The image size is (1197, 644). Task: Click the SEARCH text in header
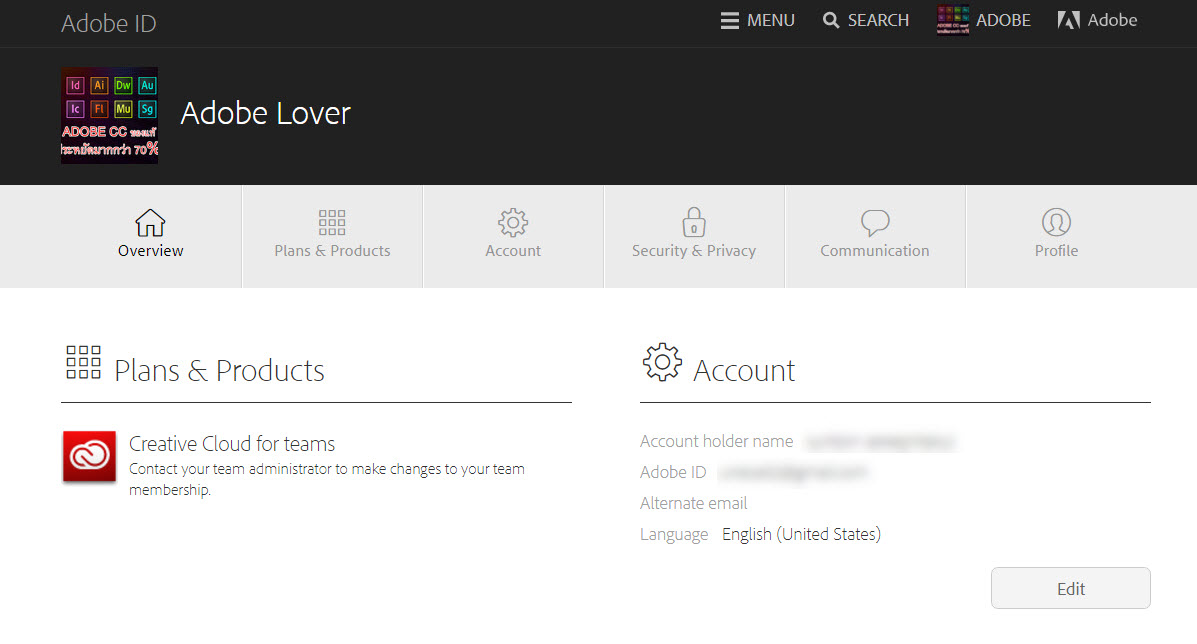[x=878, y=21]
